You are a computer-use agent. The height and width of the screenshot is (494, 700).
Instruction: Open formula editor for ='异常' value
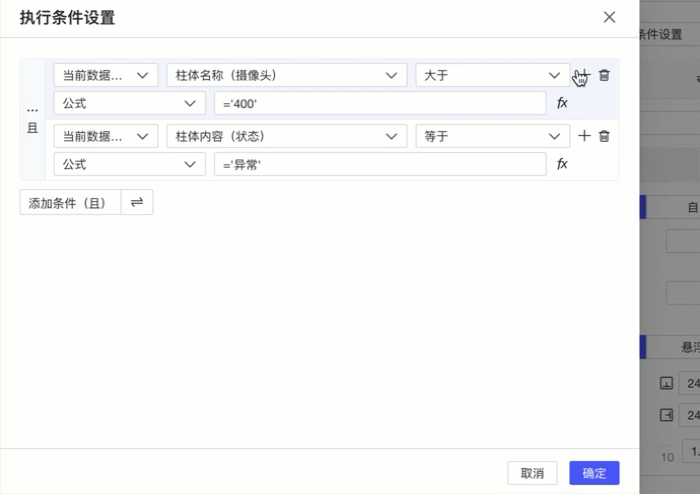[562, 164]
